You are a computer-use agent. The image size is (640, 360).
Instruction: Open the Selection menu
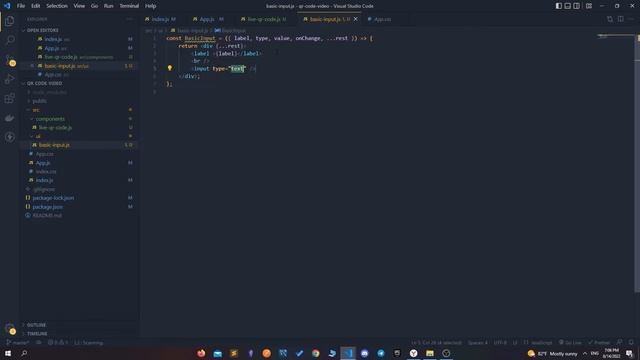point(57,6)
